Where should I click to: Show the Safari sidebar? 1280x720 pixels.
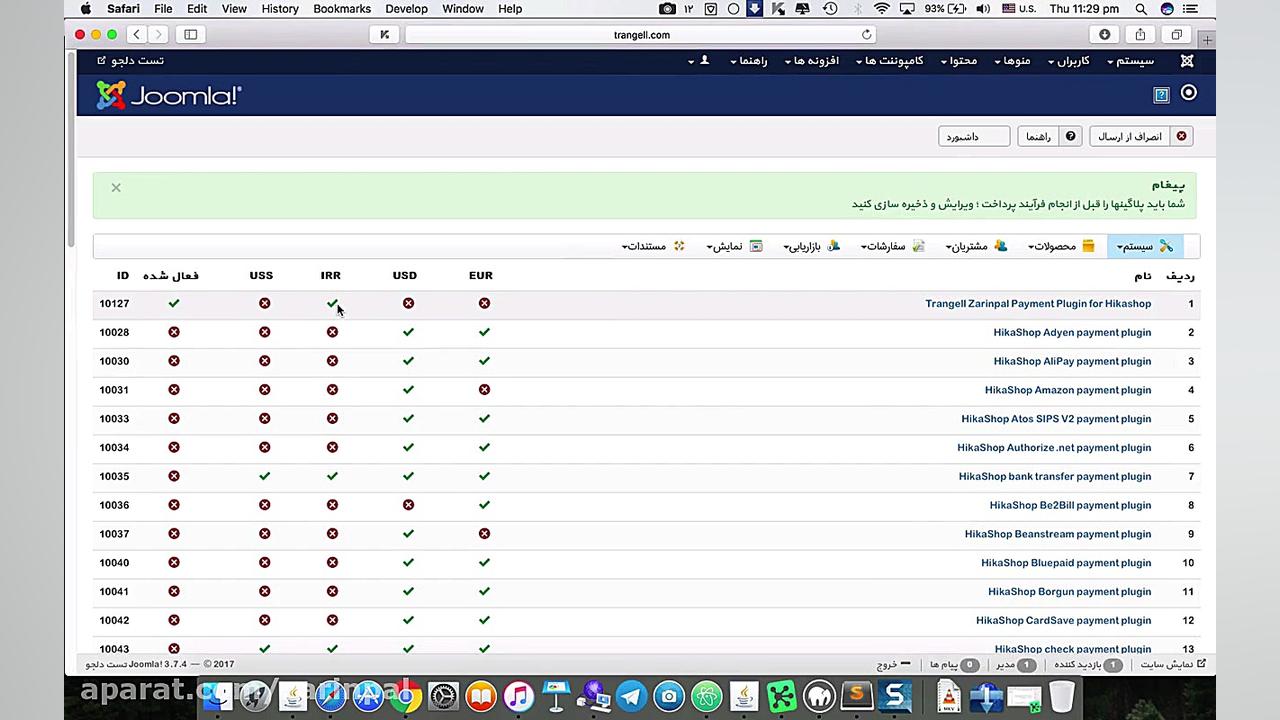tap(190, 34)
